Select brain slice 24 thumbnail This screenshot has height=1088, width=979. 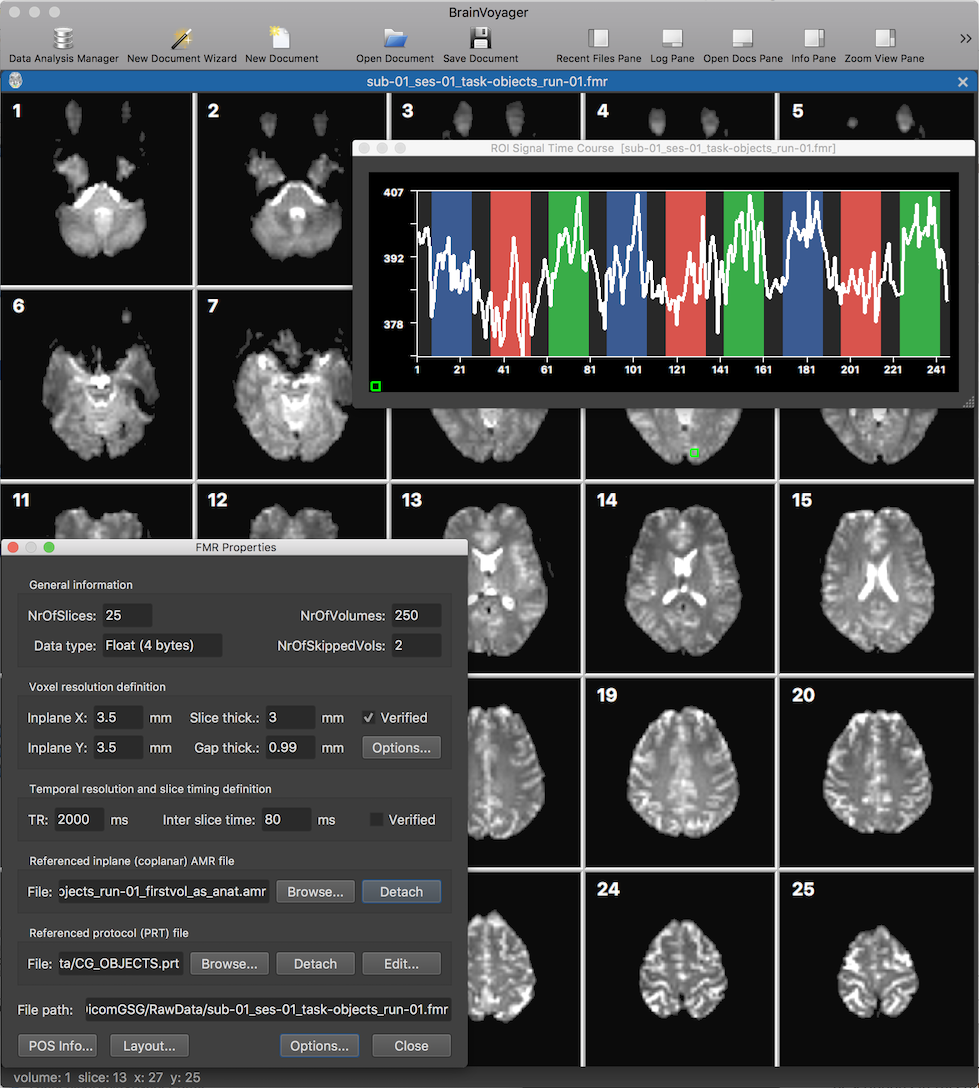coord(680,969)
